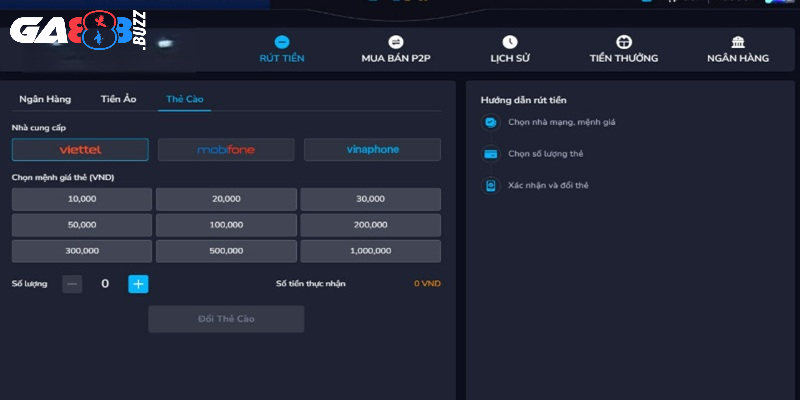Select the Thẻ Cào tab
800x400 pixels.
(x=185, y=99)
